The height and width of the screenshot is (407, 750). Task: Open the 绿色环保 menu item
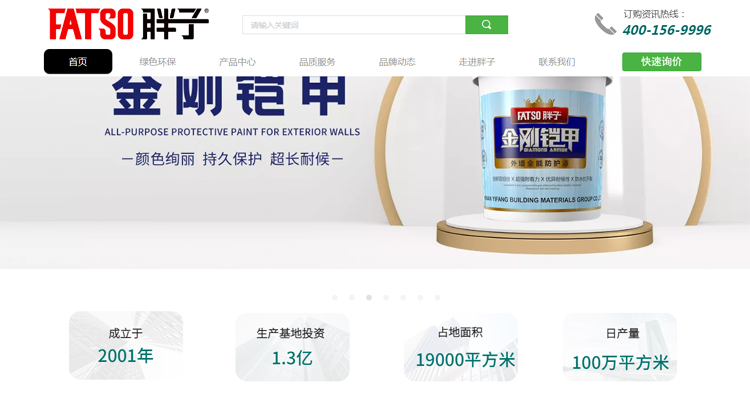click(158, 62)
